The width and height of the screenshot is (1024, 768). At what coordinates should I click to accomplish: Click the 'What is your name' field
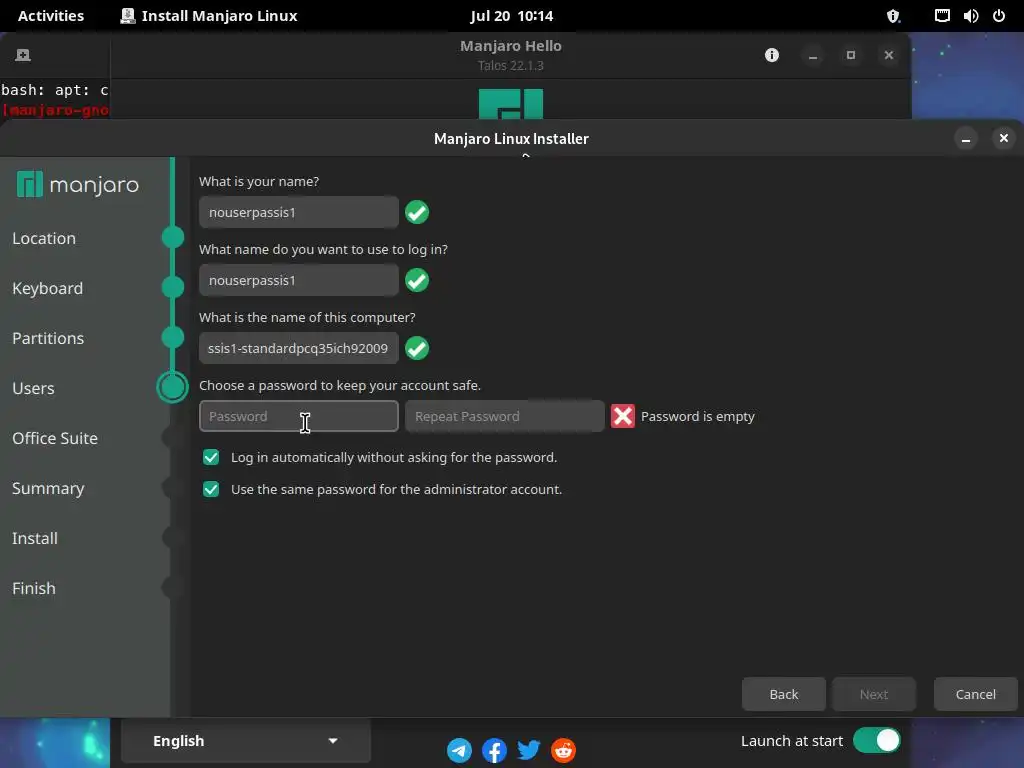pos(299,212)
